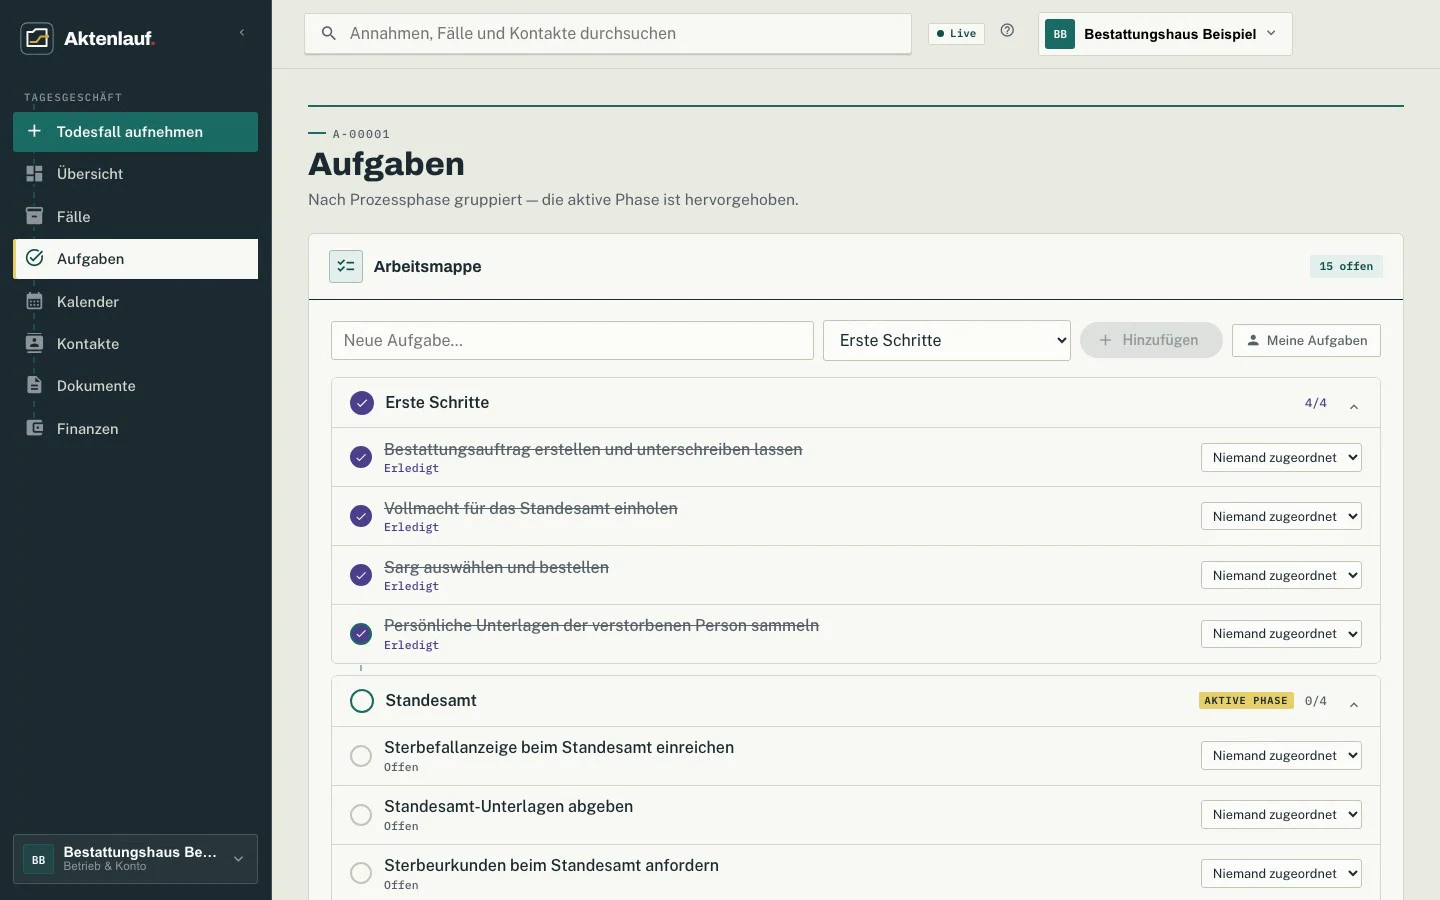Viewport: 1440px width, 900px height.
Task: Click the BB avatar in top bar
Action: tap(1060, 34)
